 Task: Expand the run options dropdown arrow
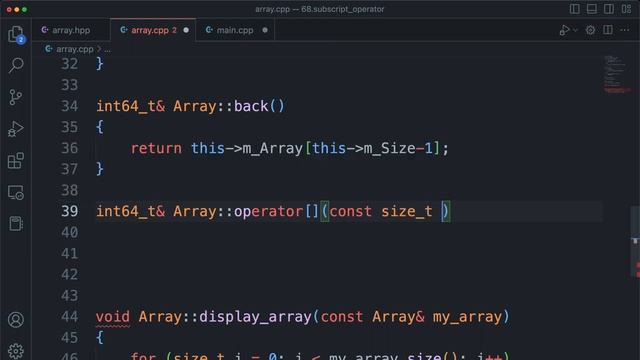(575, 30)
